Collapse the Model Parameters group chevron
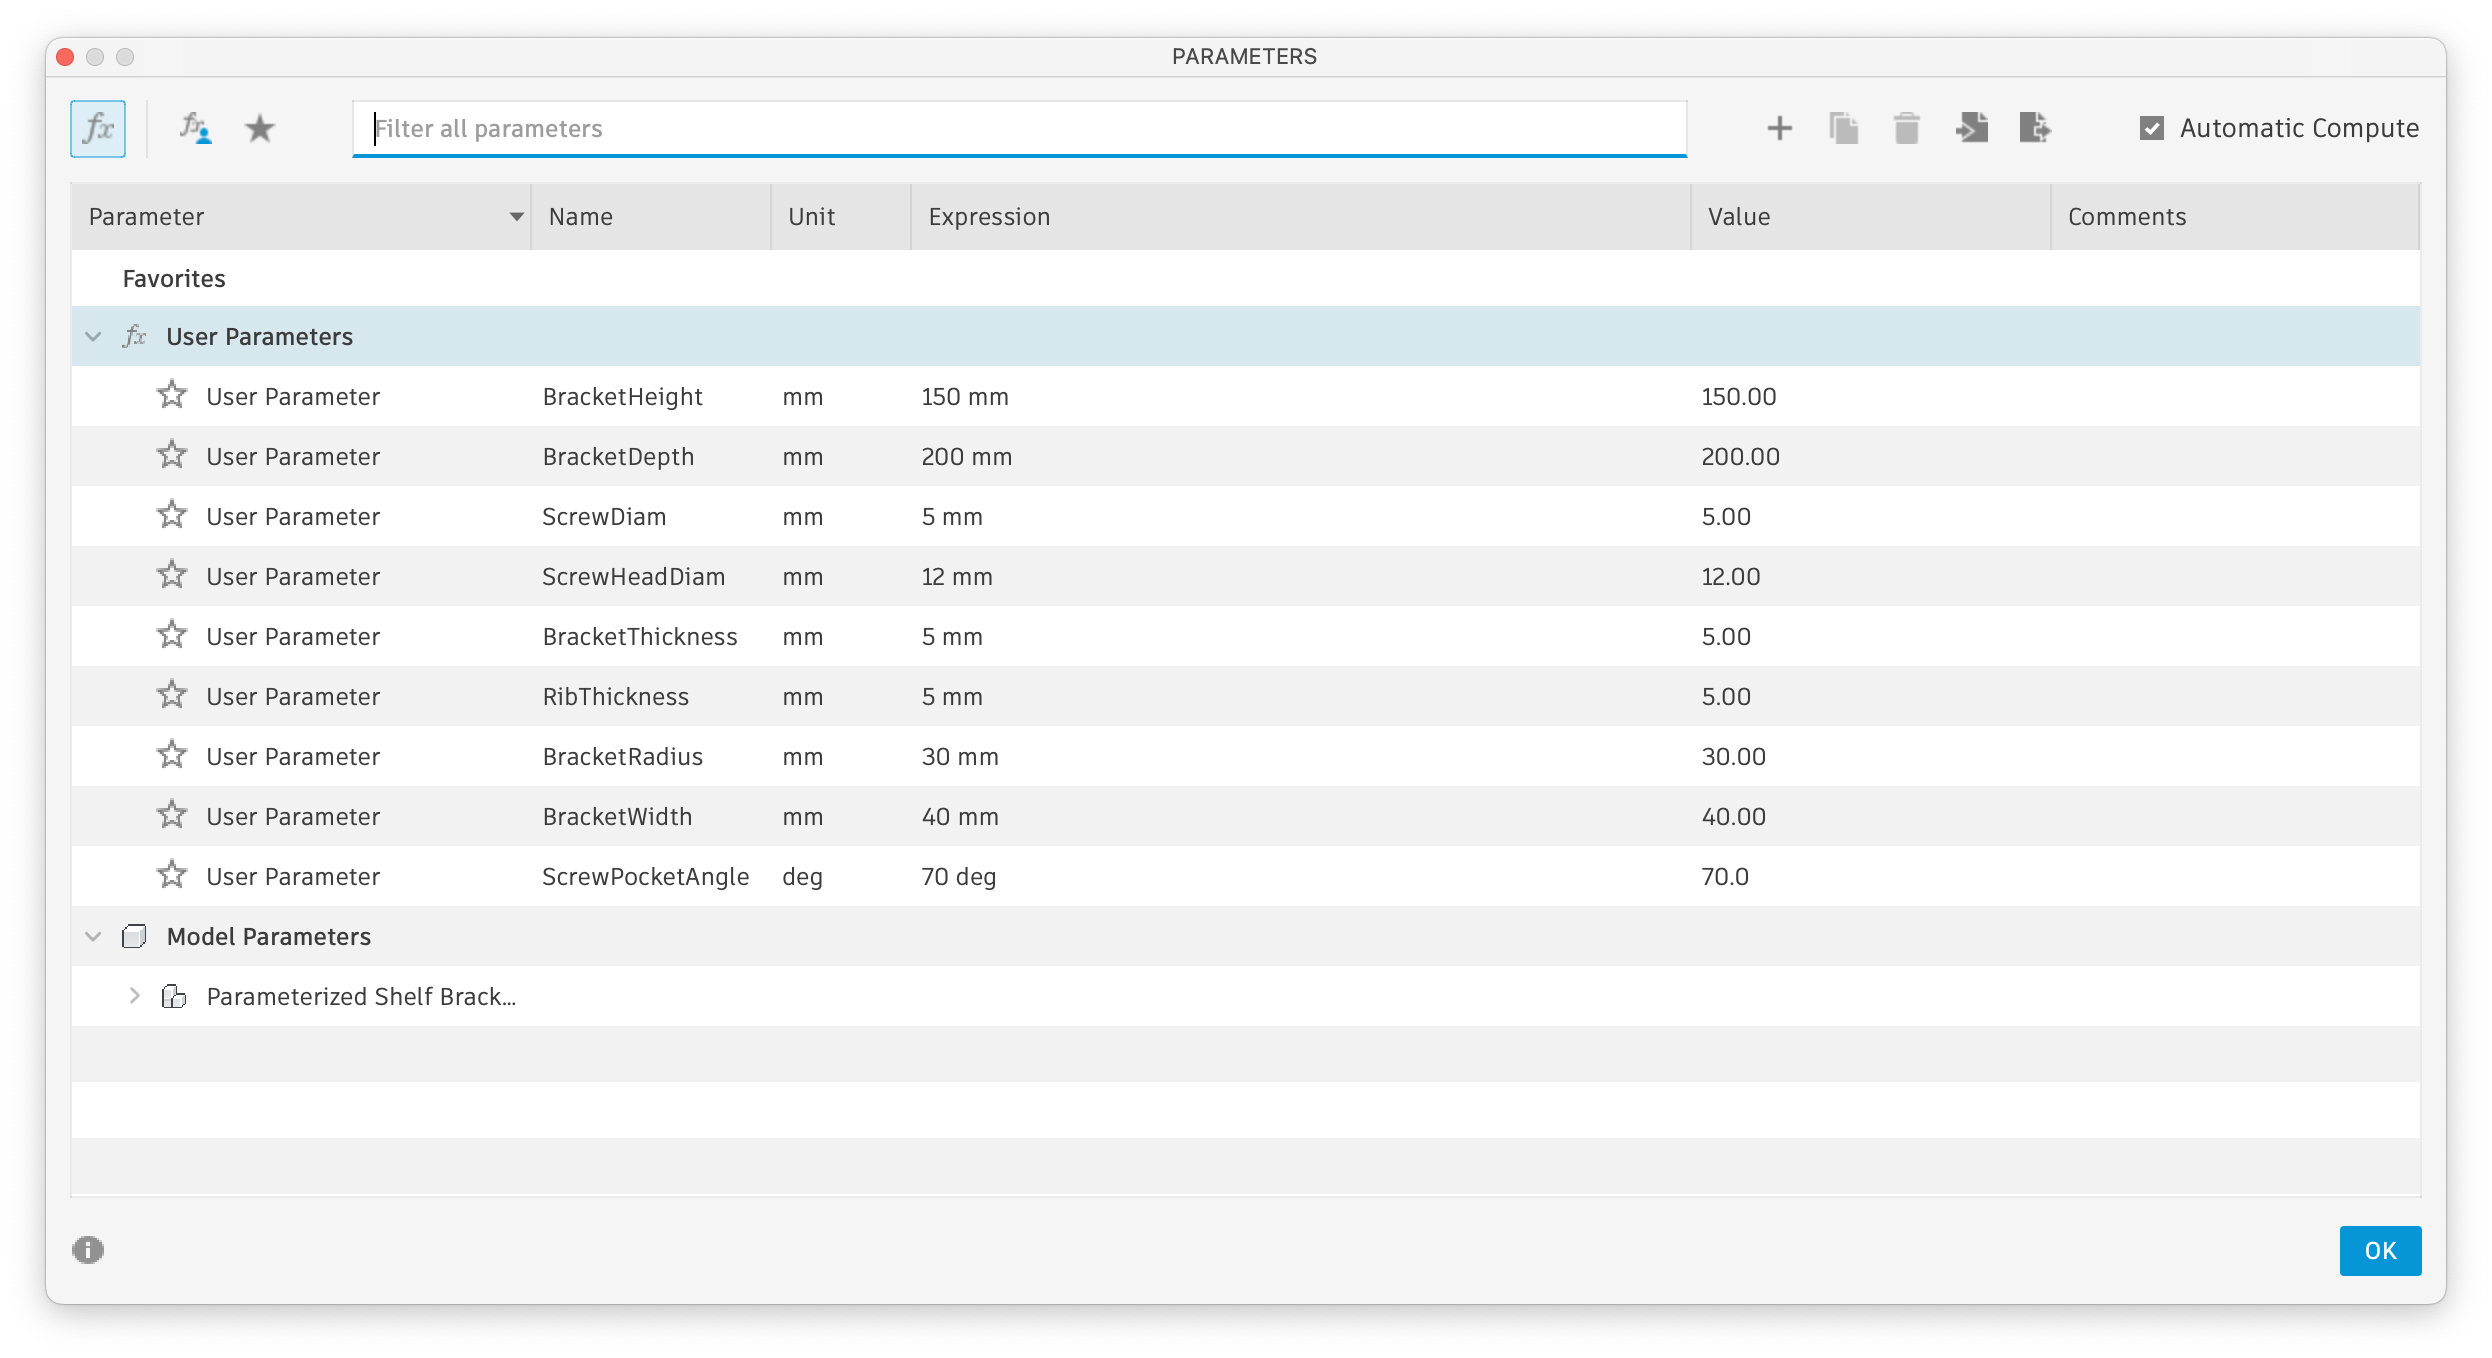The width and height of the screenshot is (2492, 1358). (x=93, y=937)
